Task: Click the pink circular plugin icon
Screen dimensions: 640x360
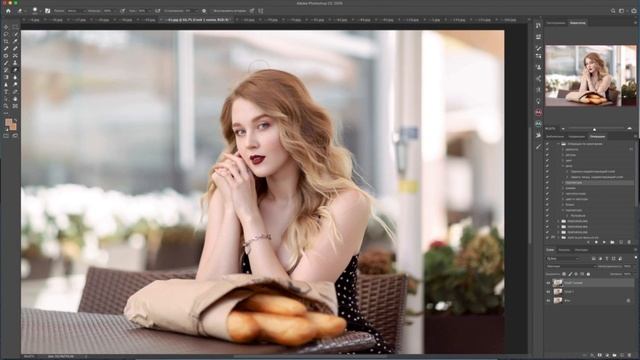Action: coord(538,112)
